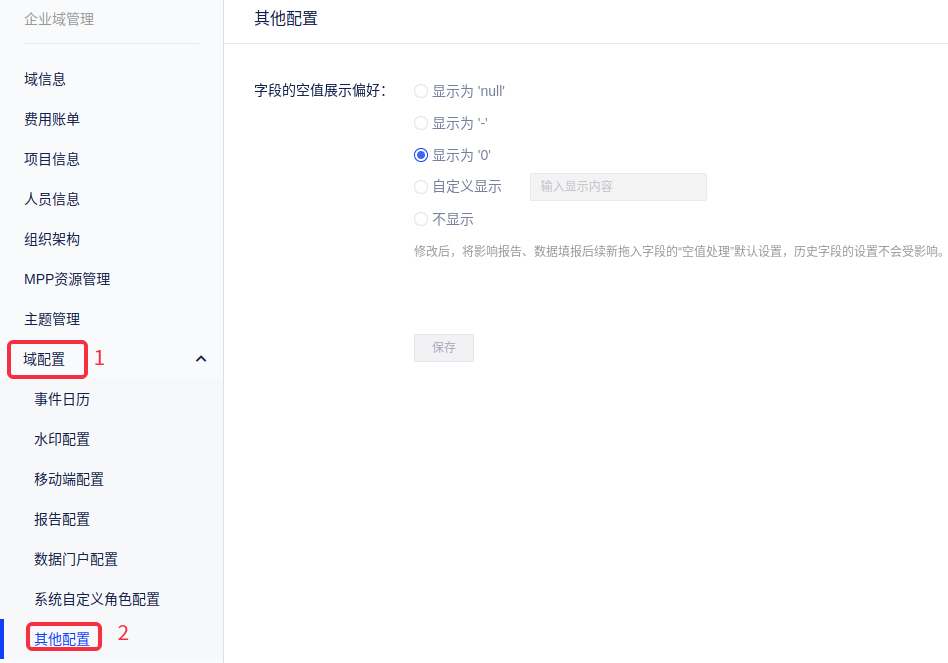Click the 输入显示内容 text field
The height and width of the screenshot is (663, 948).
[617, 187]
